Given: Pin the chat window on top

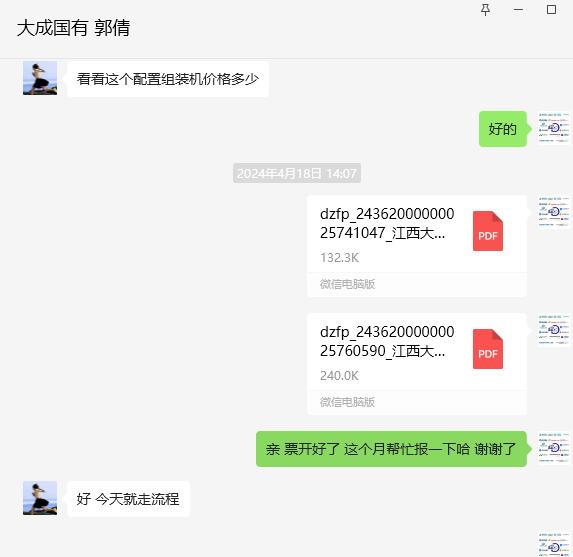Looking at the screenshot, I should point(485,10).
